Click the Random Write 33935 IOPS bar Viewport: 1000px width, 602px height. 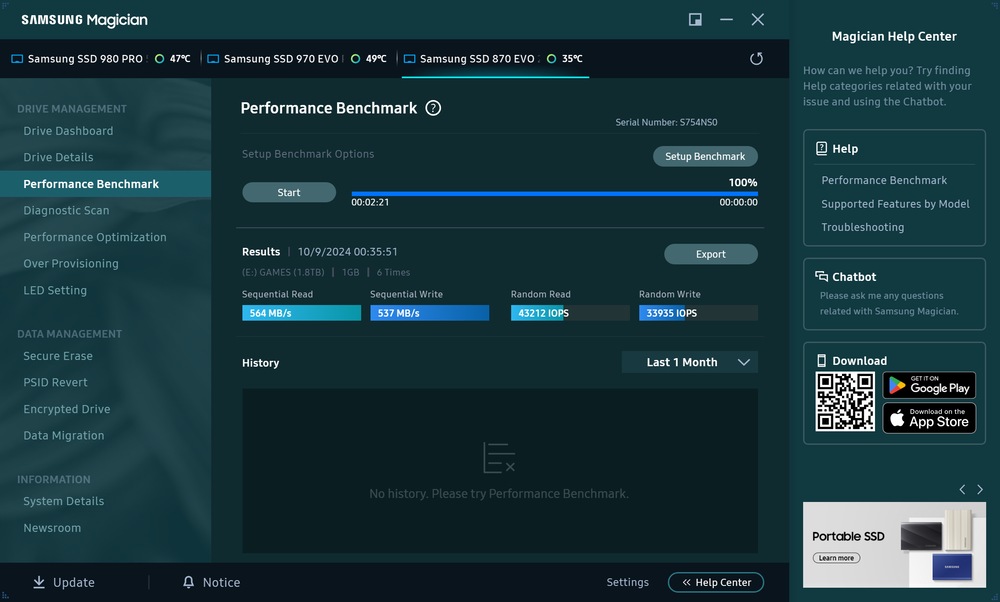pyautogui.click(x=698, y=312)
